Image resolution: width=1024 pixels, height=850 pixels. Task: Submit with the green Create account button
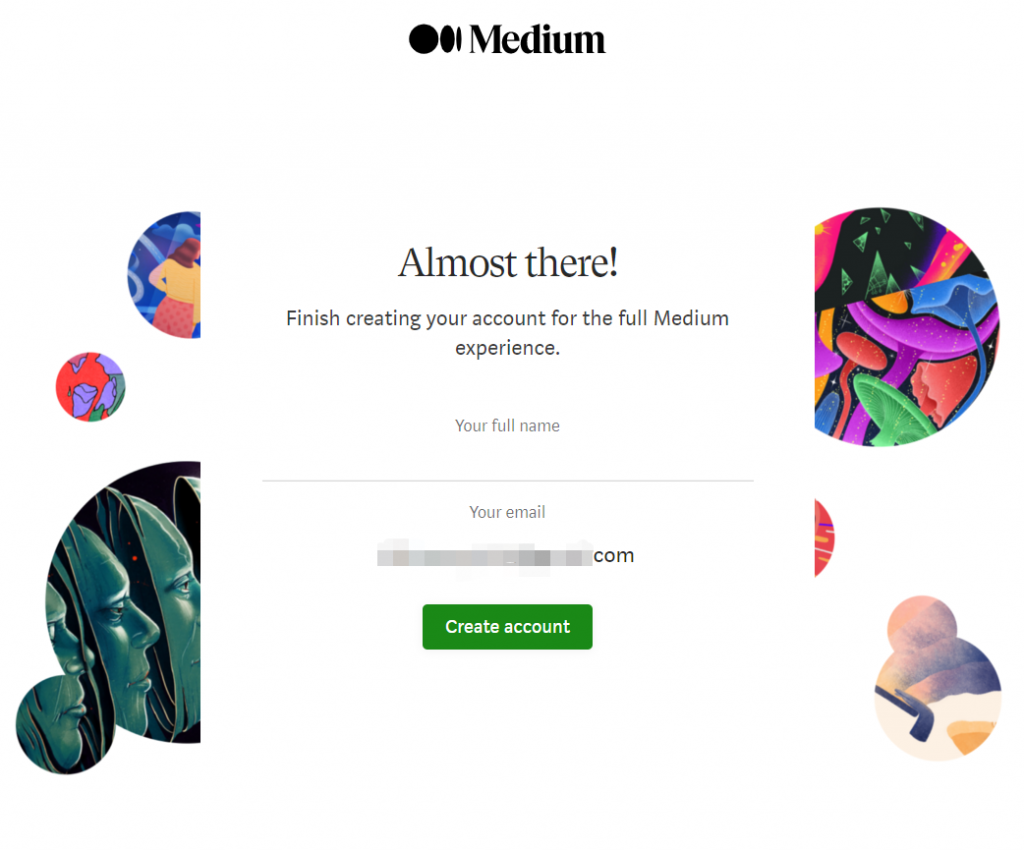tap(507, 627)
